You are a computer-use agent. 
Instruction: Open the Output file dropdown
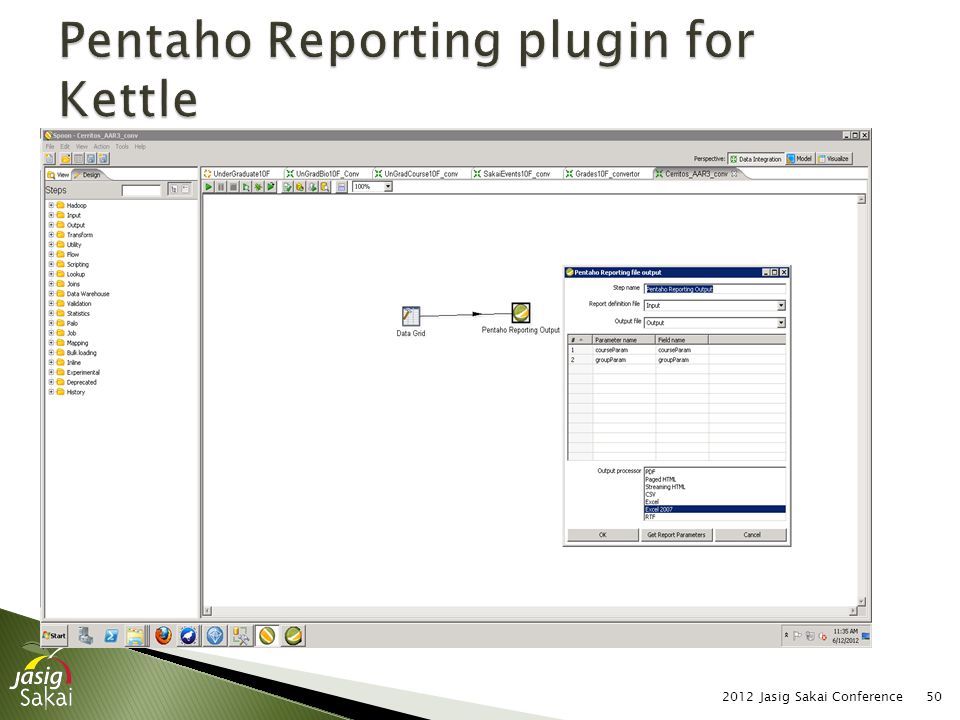coord(781,322)
